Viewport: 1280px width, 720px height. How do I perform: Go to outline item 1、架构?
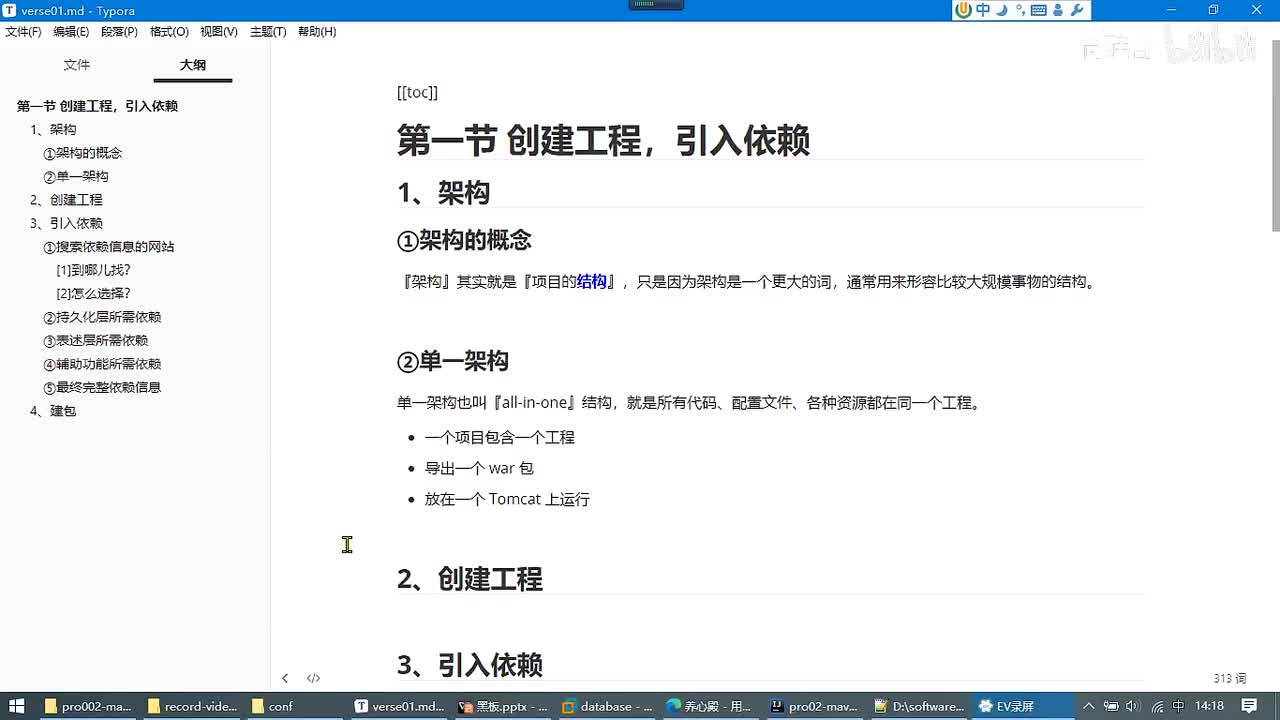tap(53, 129)
